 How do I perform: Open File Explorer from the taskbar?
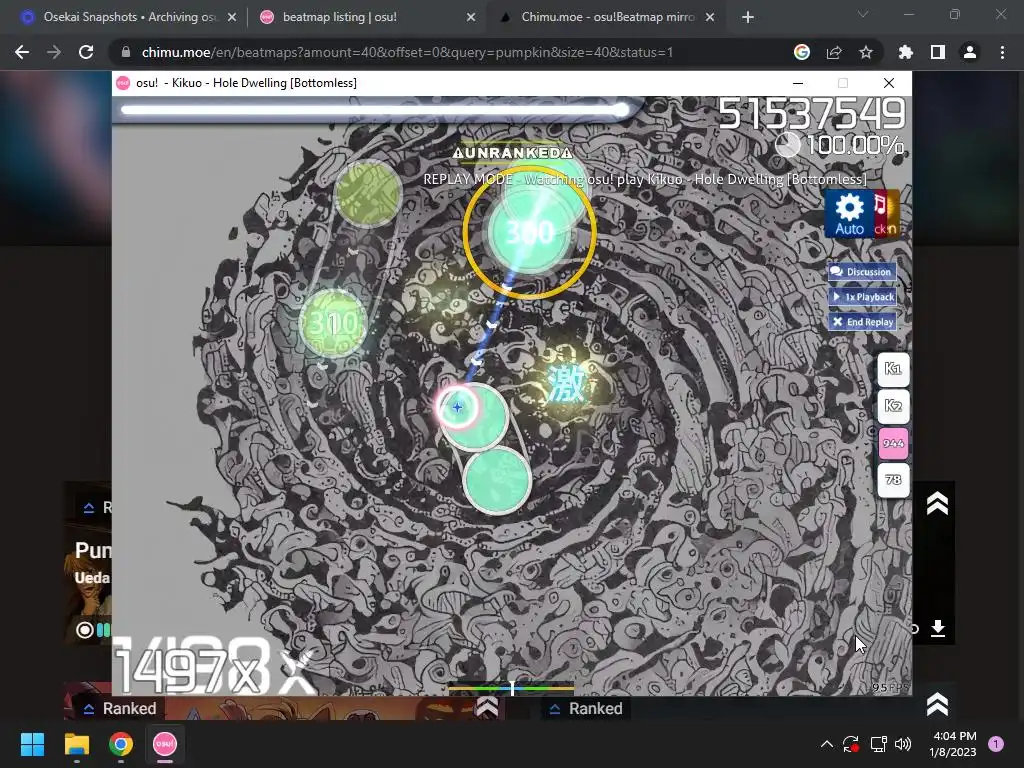[x=76, y=744]
